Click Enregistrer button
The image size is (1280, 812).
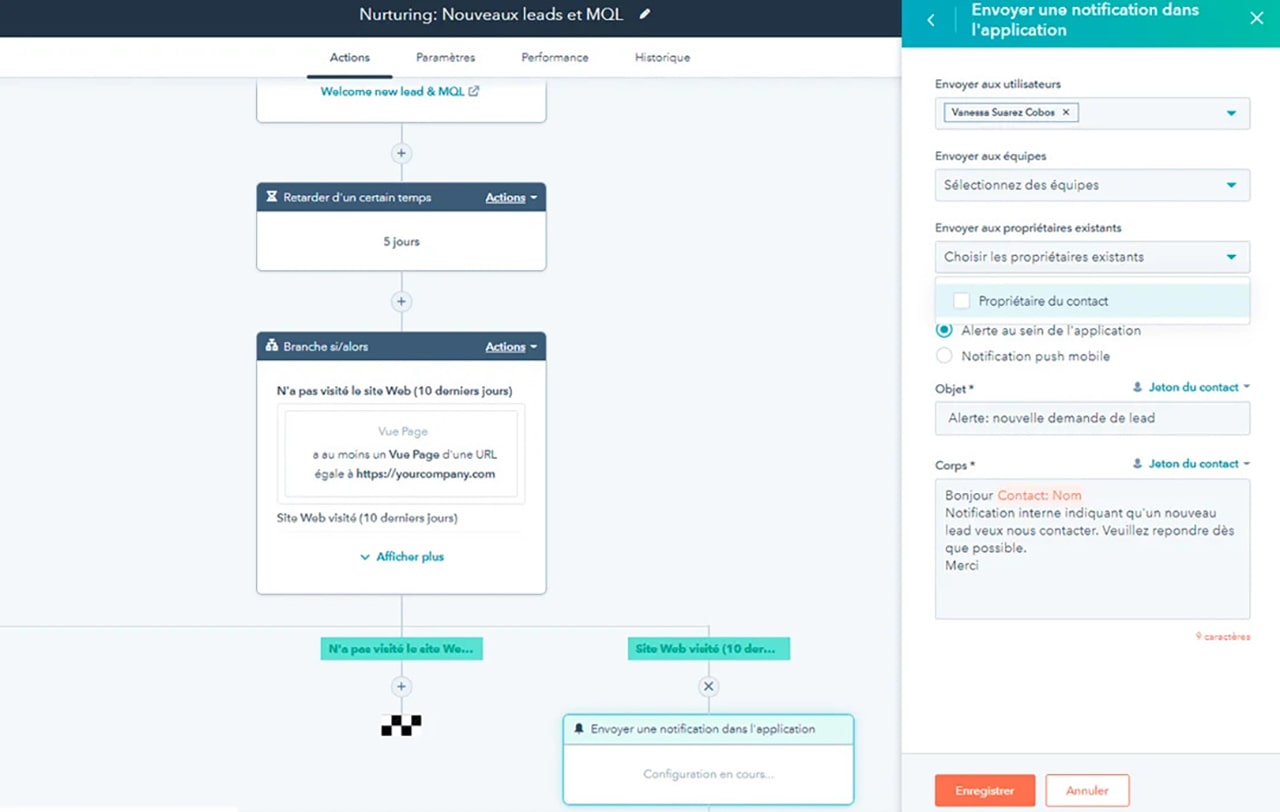coord(985,790)
